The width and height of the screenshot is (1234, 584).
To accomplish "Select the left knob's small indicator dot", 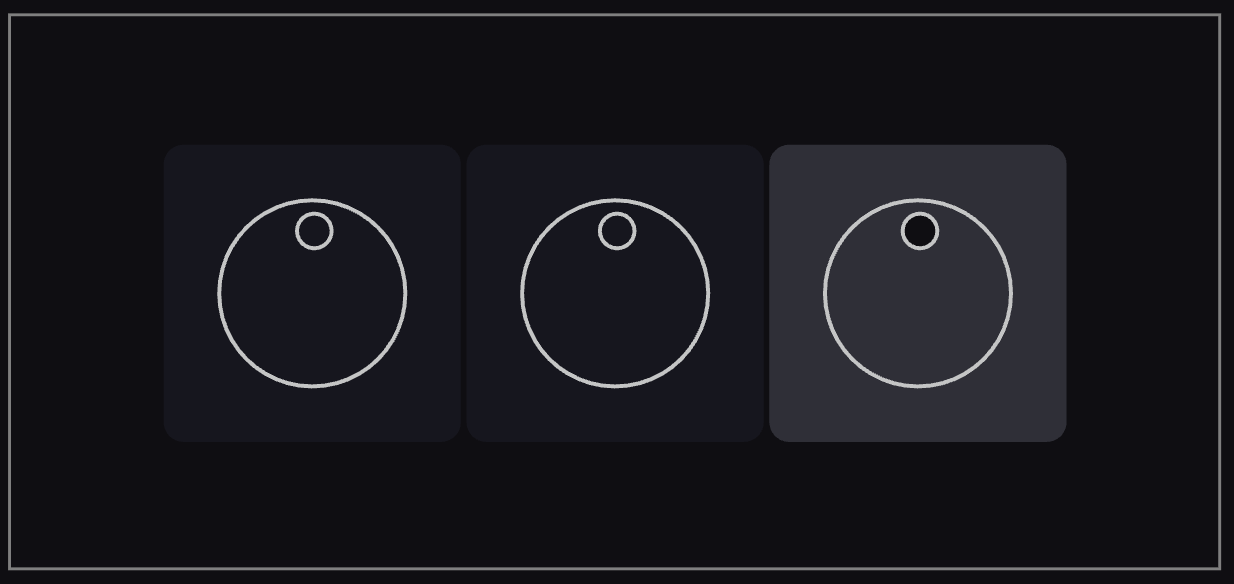I will point(314,231).
